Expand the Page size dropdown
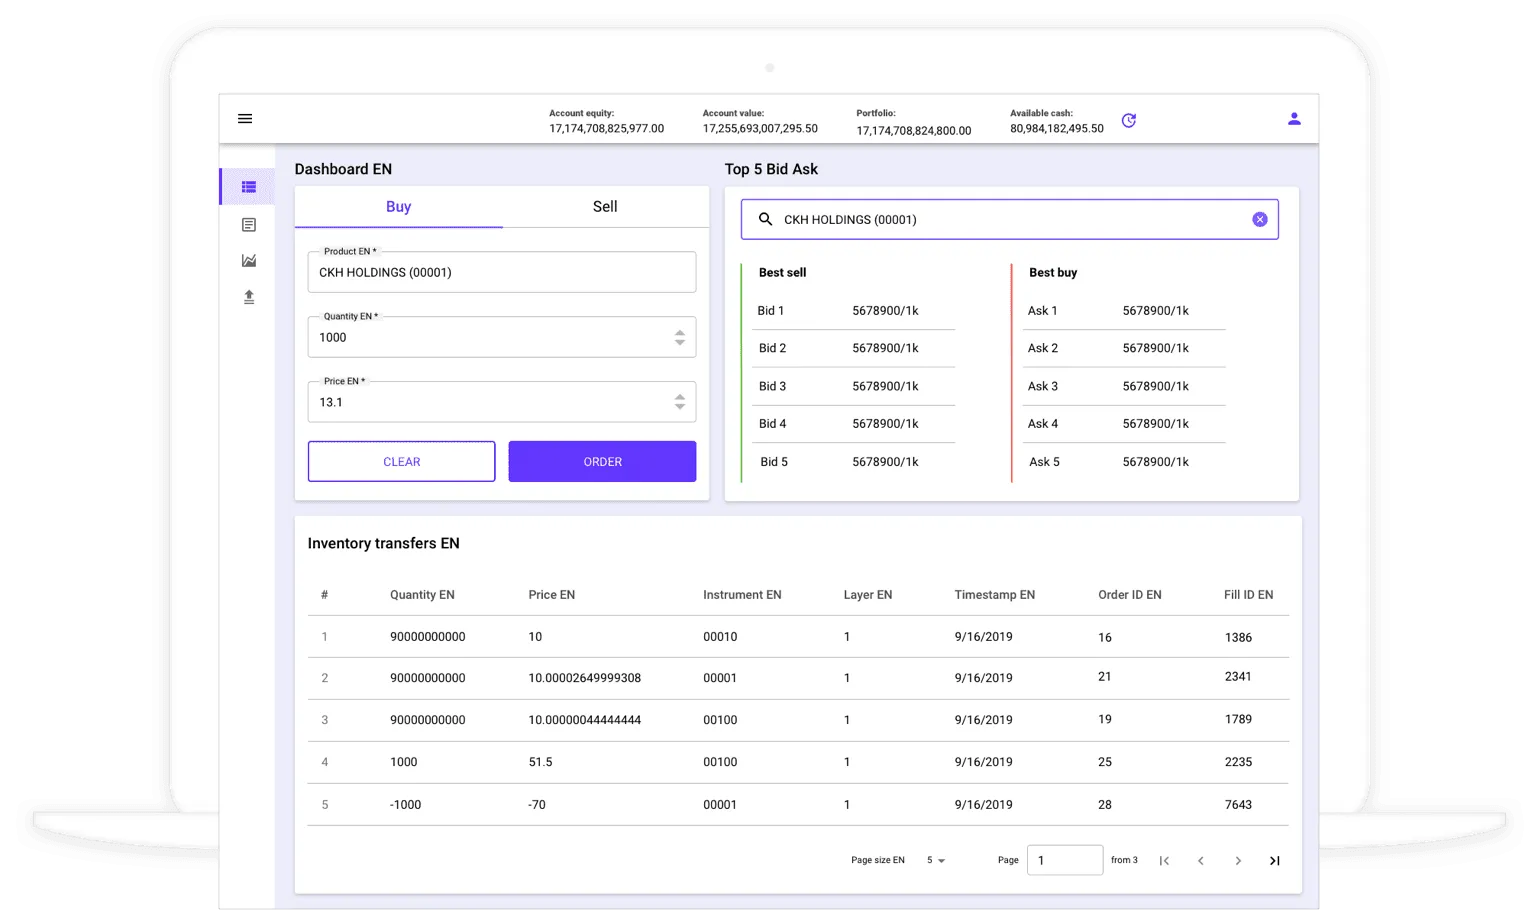 936,861
